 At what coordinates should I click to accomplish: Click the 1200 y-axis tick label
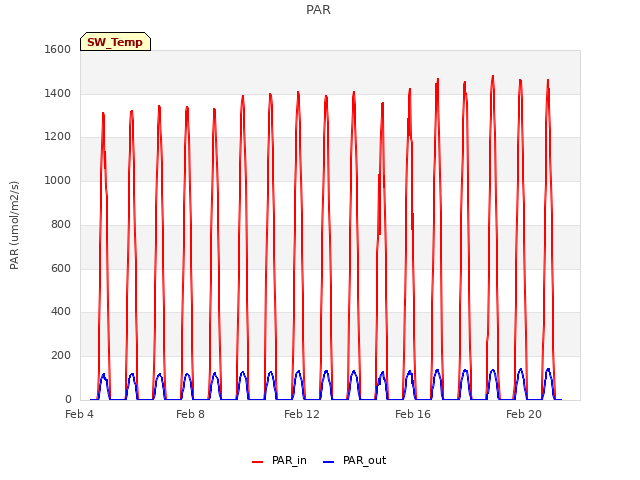pos(58,137)
